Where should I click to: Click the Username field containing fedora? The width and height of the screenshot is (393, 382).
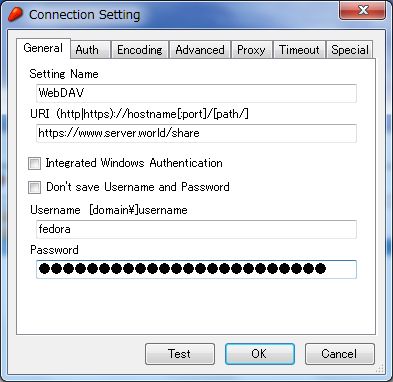(196, 229)
